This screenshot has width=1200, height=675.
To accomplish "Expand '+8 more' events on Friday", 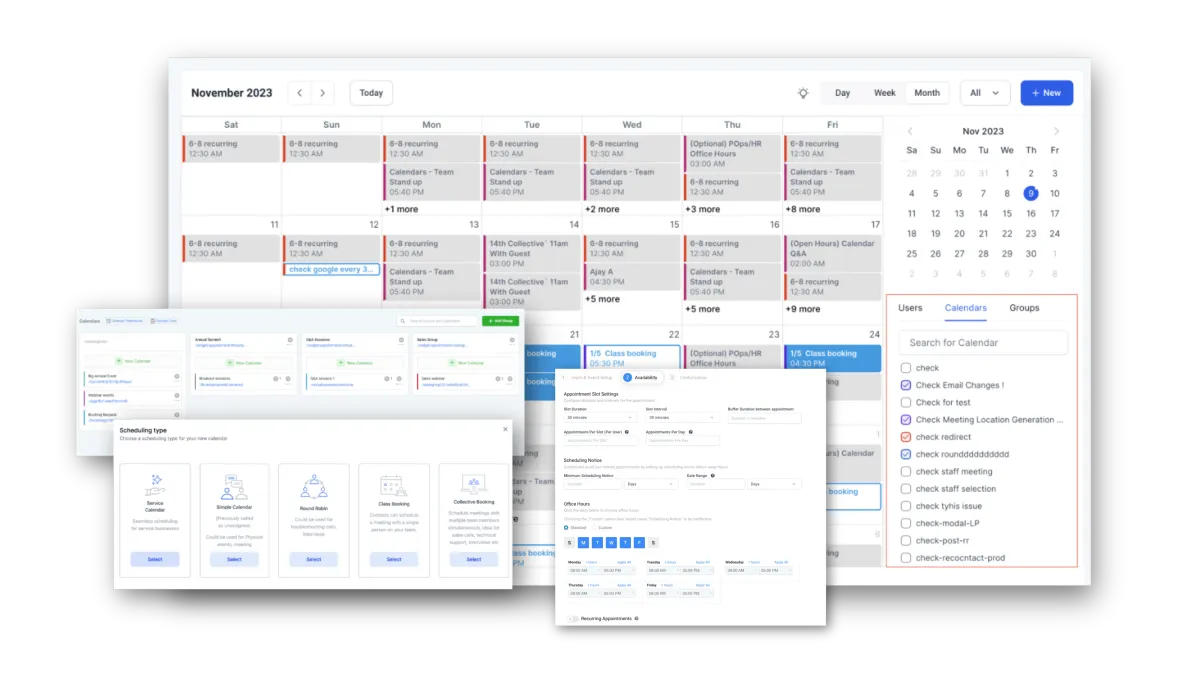I will coord(803,209).
